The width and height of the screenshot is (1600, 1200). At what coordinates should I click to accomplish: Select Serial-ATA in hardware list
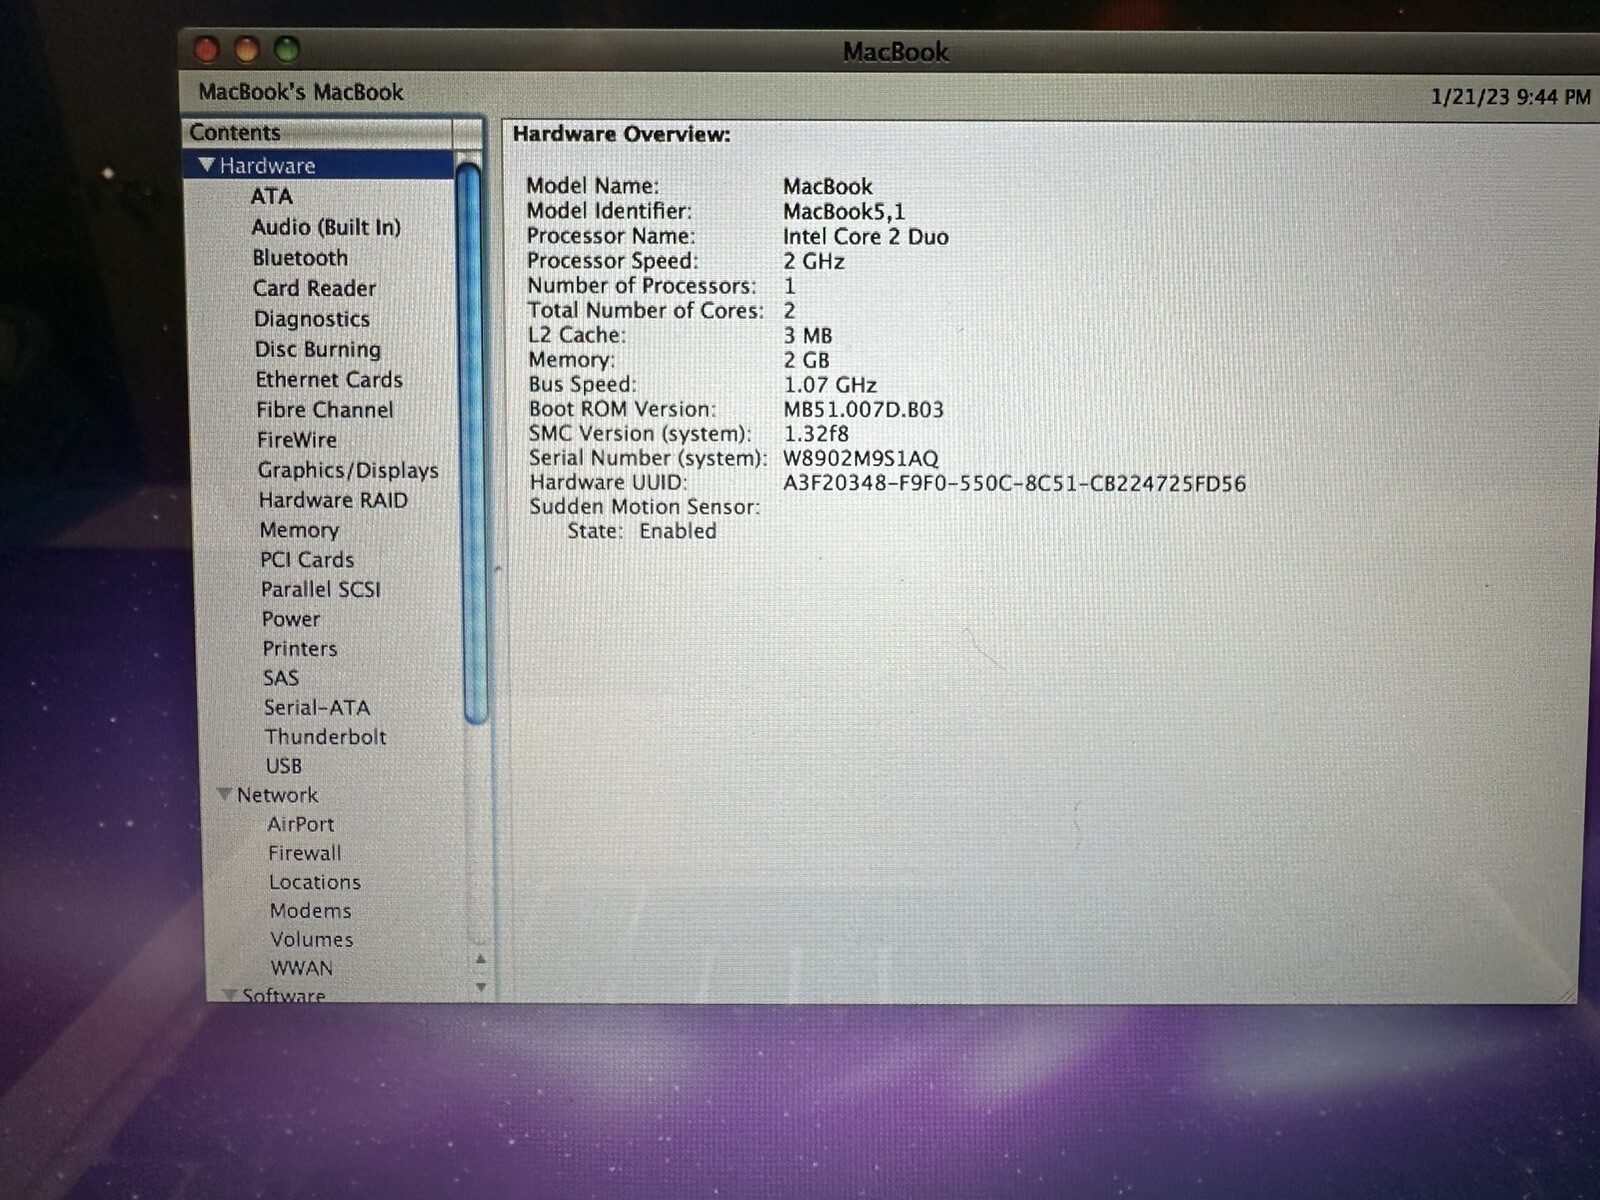coord(316,708)
